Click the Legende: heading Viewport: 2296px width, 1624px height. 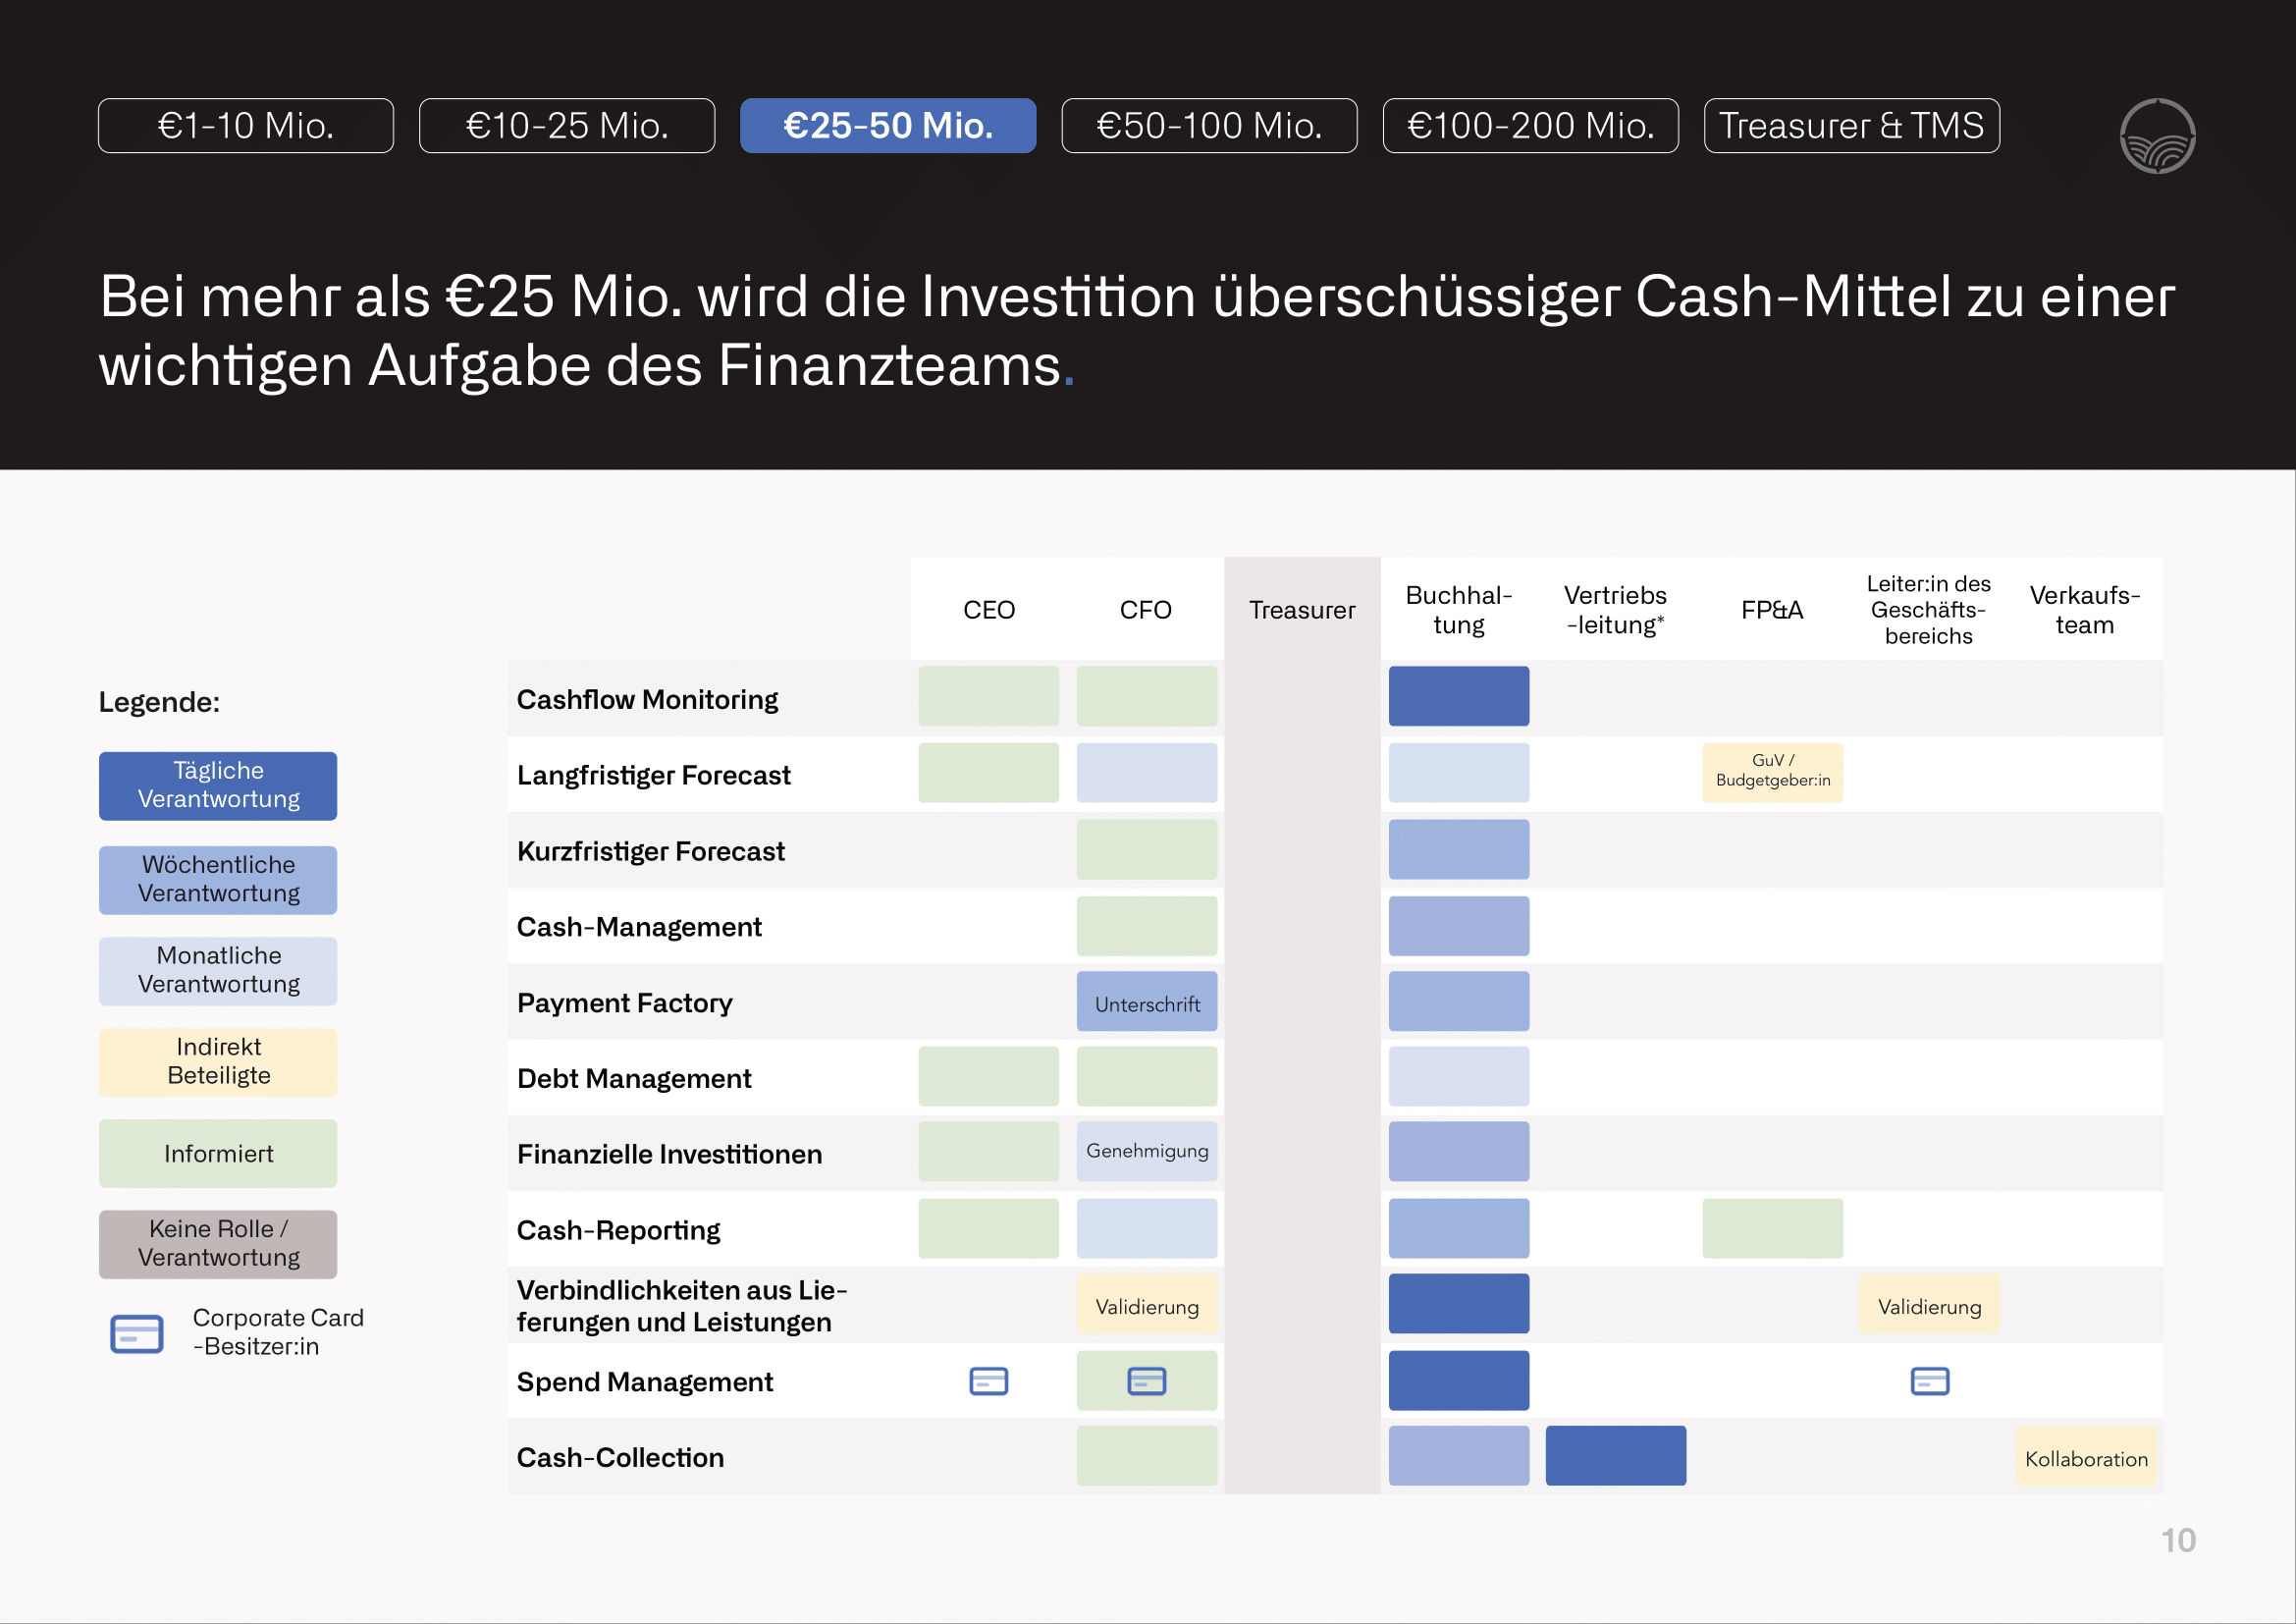click(159, 702)
